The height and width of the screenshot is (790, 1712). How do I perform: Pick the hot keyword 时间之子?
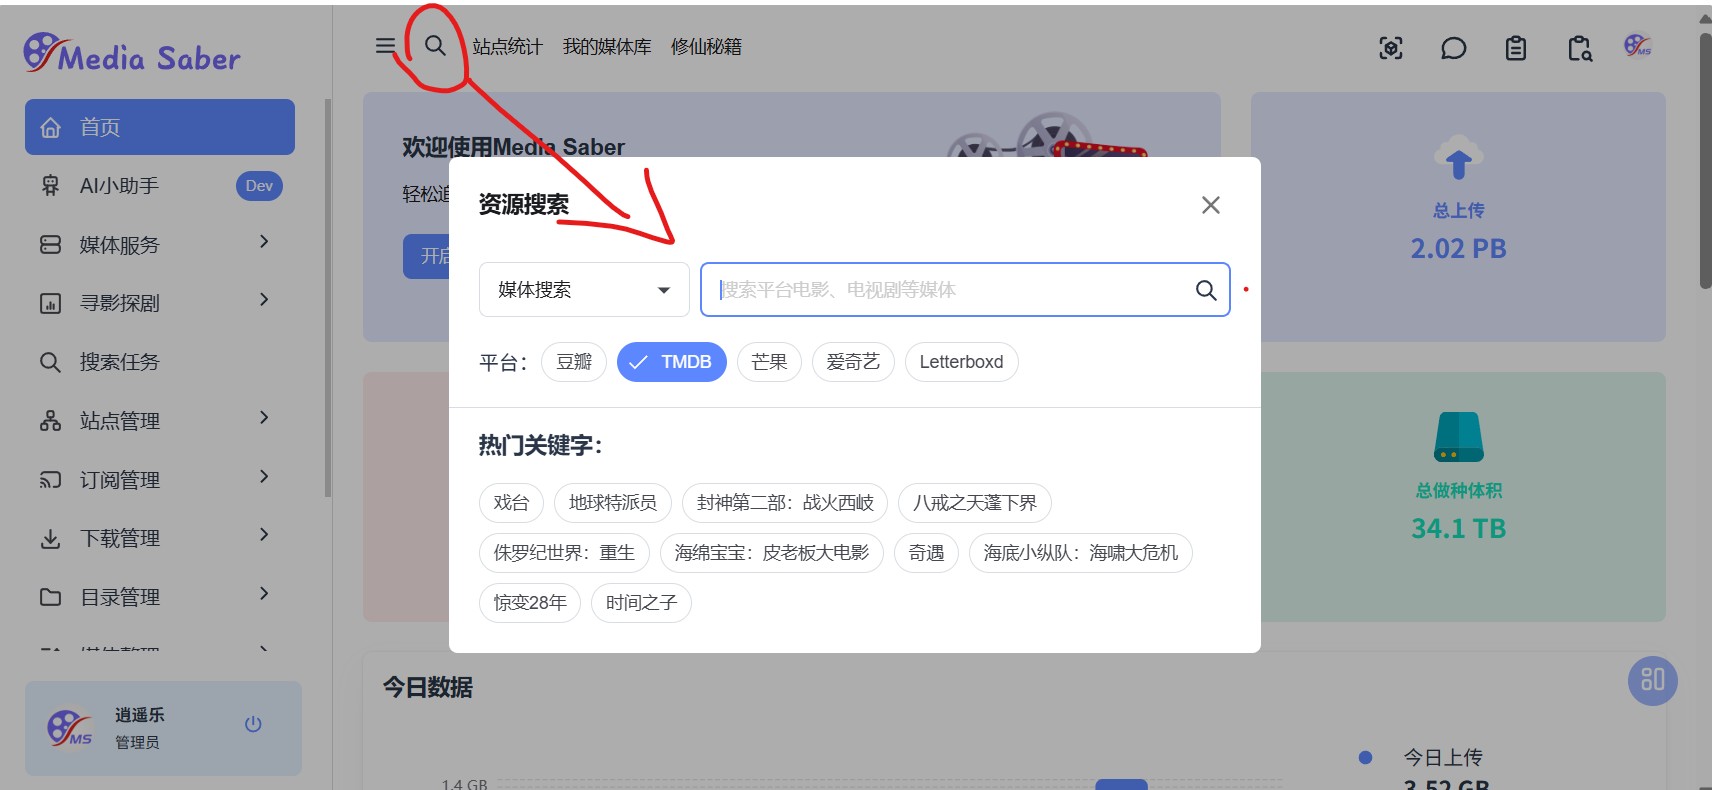[x=641, y=603]
